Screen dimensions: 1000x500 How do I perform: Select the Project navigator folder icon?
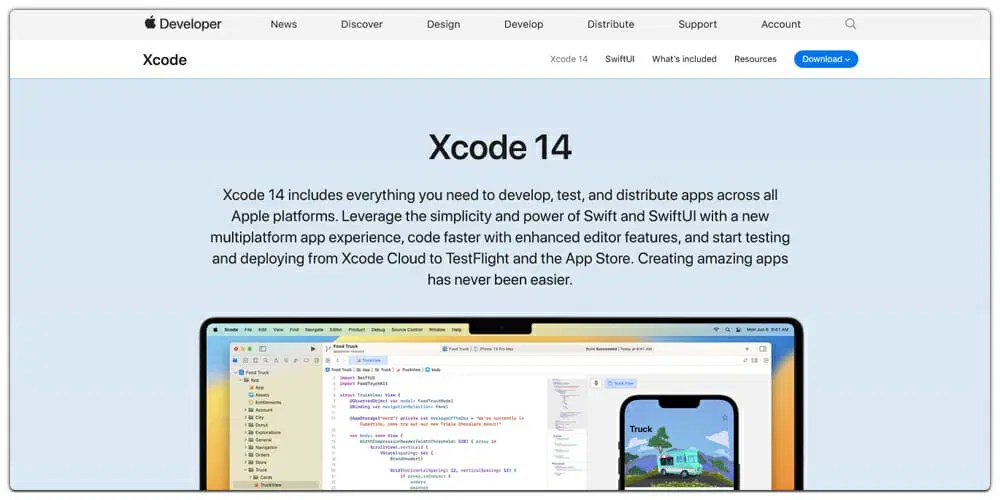click(x=235, y=360)
